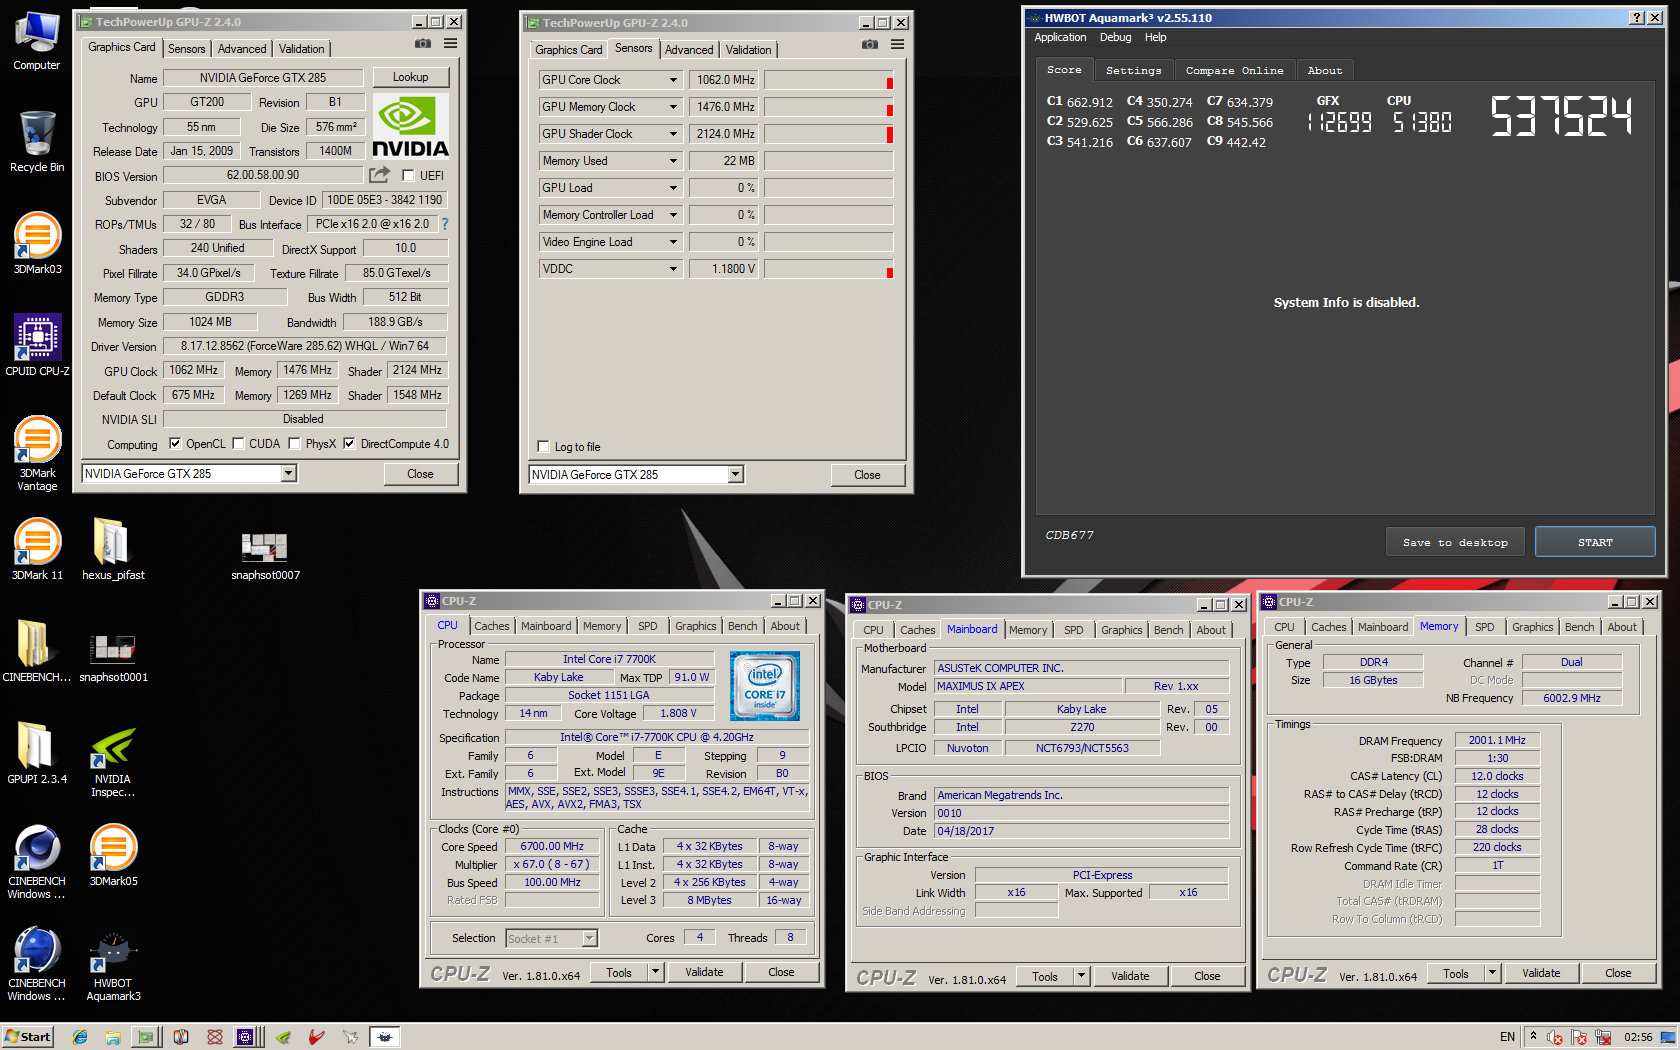The height and width of the screenshot is (1050, 1680).
Task: Enable the Log to file checkbox
Action: (544, 447)
